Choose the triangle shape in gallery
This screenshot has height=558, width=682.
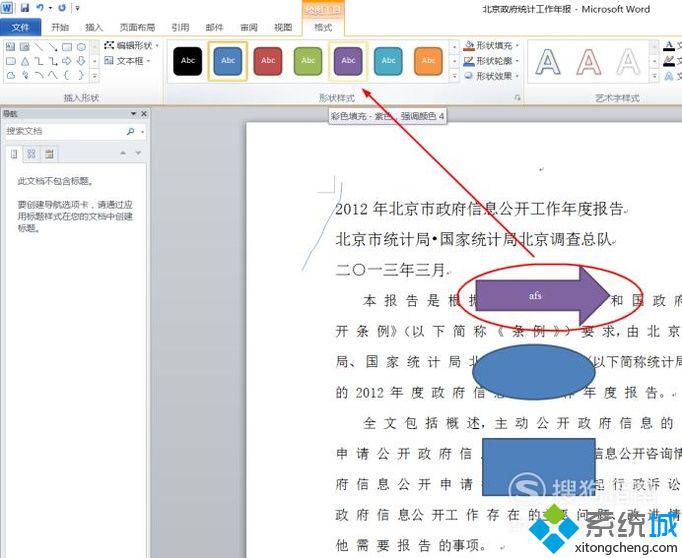point(25,61)
